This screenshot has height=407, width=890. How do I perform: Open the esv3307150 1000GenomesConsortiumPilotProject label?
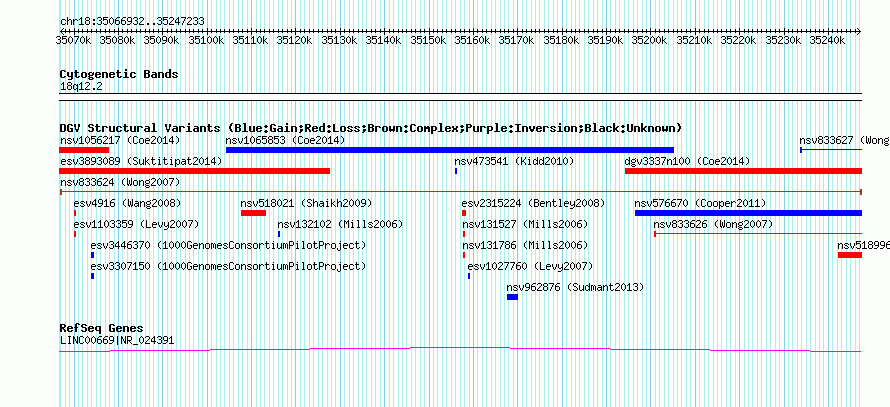[229, 266]
